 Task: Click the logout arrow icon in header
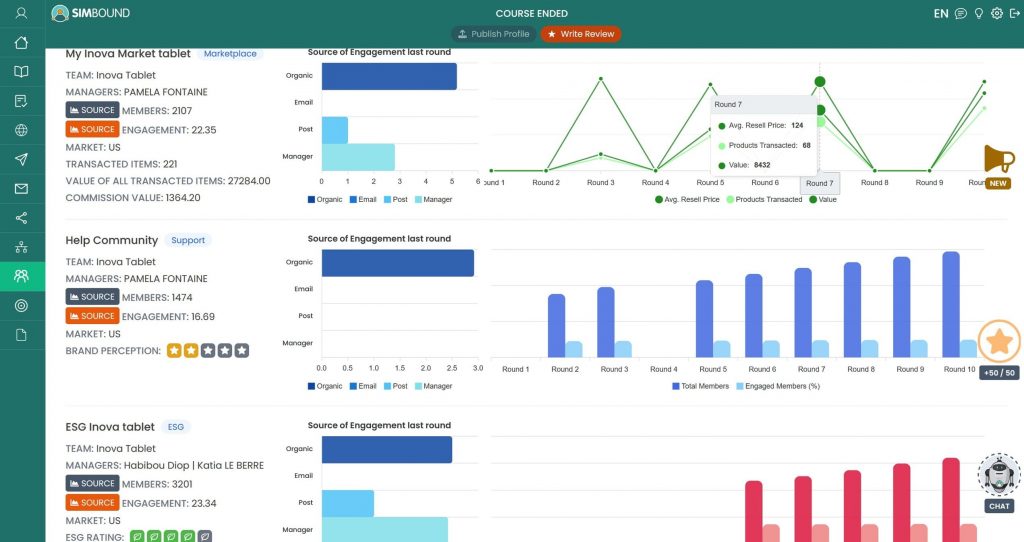(1013, 13)
